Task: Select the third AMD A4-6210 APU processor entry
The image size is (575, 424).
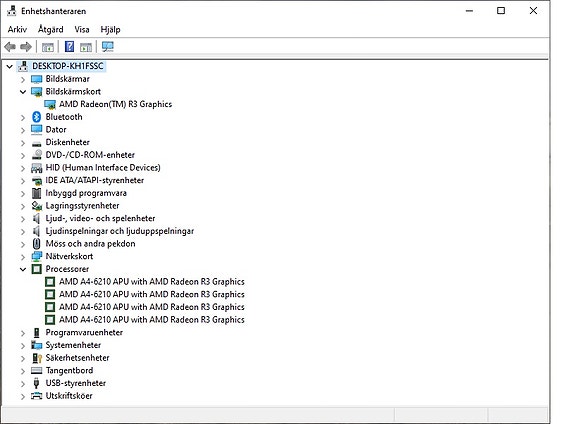Action: 152,307
